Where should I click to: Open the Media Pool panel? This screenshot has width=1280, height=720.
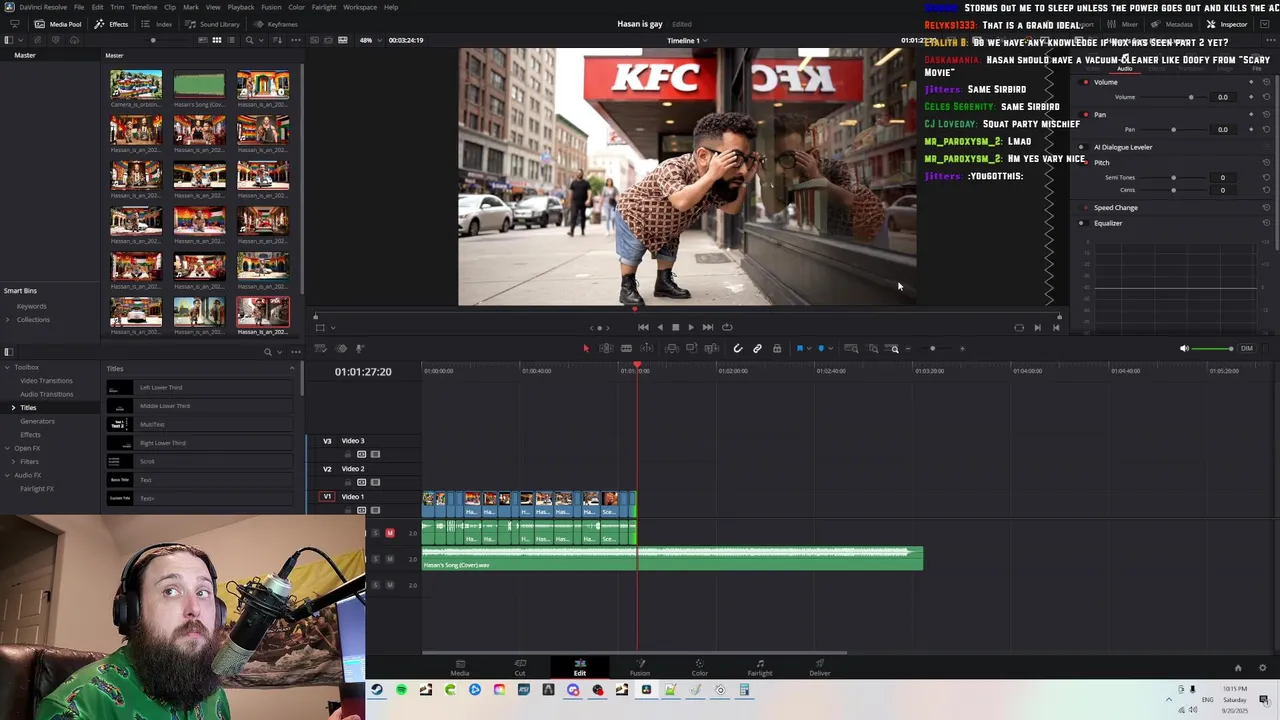(59, 24)
